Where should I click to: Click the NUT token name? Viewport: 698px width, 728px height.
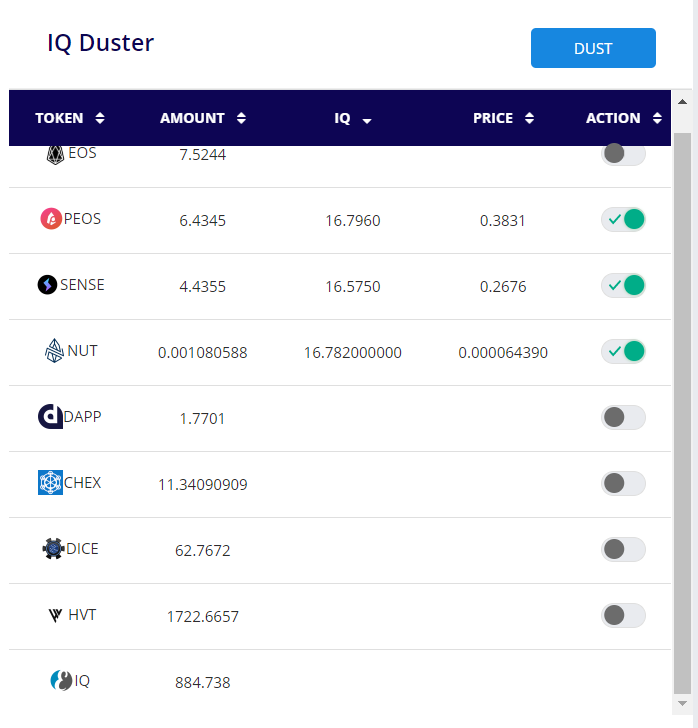click(82, 351)
